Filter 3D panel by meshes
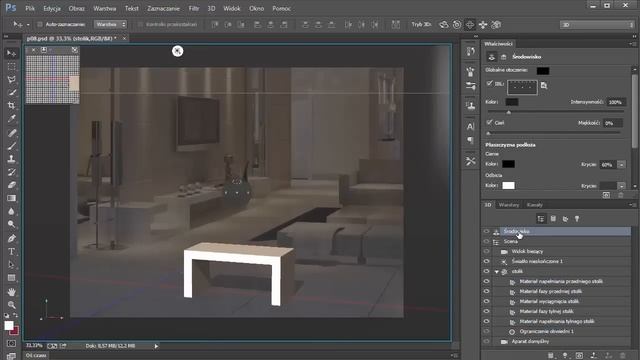This screenshot has width=640, height=360. click(553, 219)
